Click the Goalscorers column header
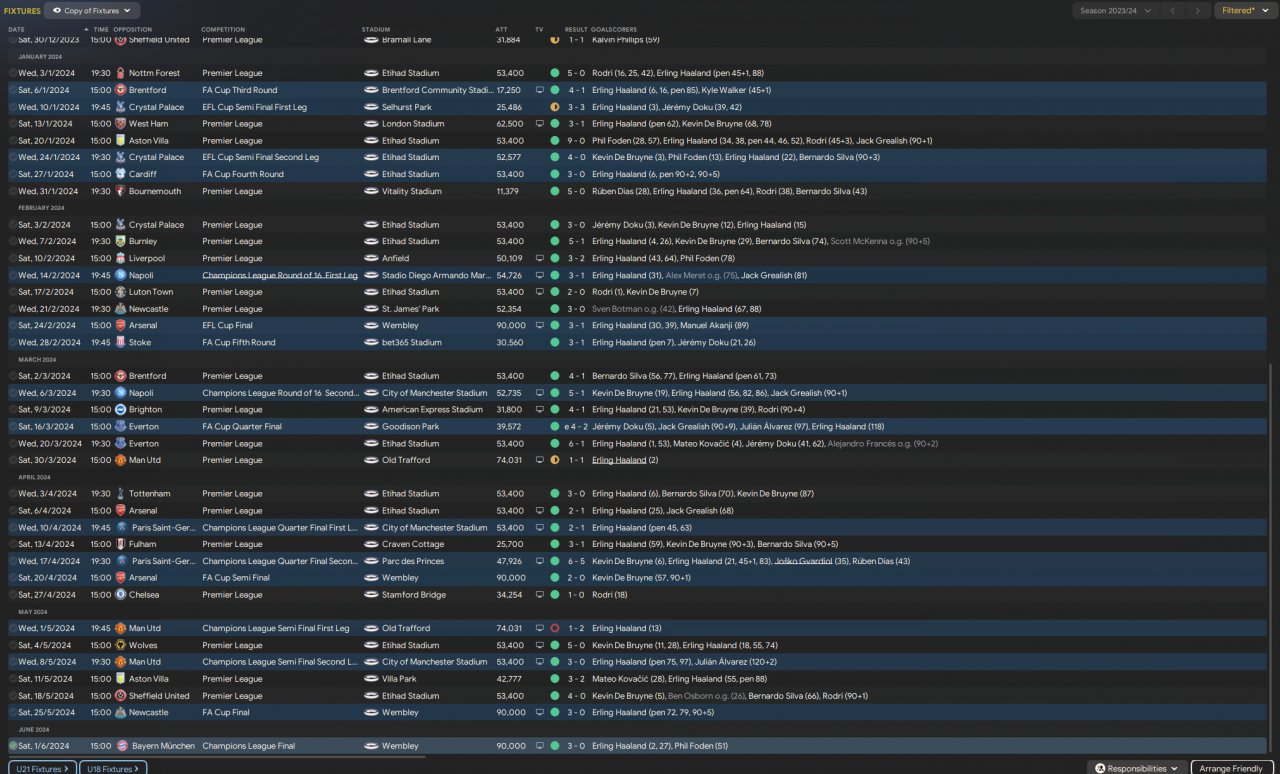Screen dimensions: 1280x774 click(x=613, y=29)
